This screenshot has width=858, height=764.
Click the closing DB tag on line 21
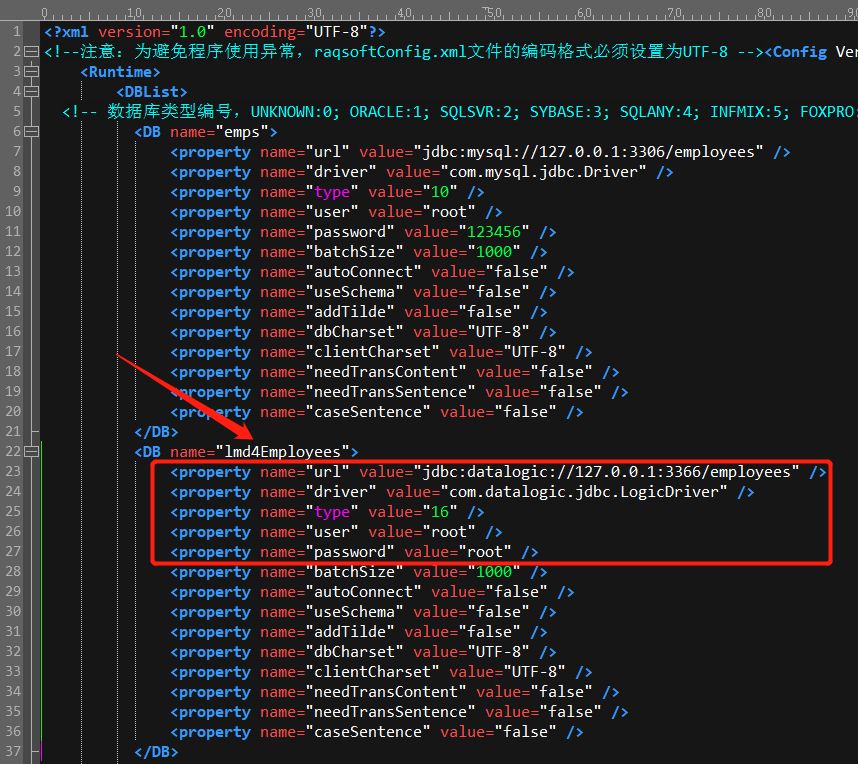point(156,432)
